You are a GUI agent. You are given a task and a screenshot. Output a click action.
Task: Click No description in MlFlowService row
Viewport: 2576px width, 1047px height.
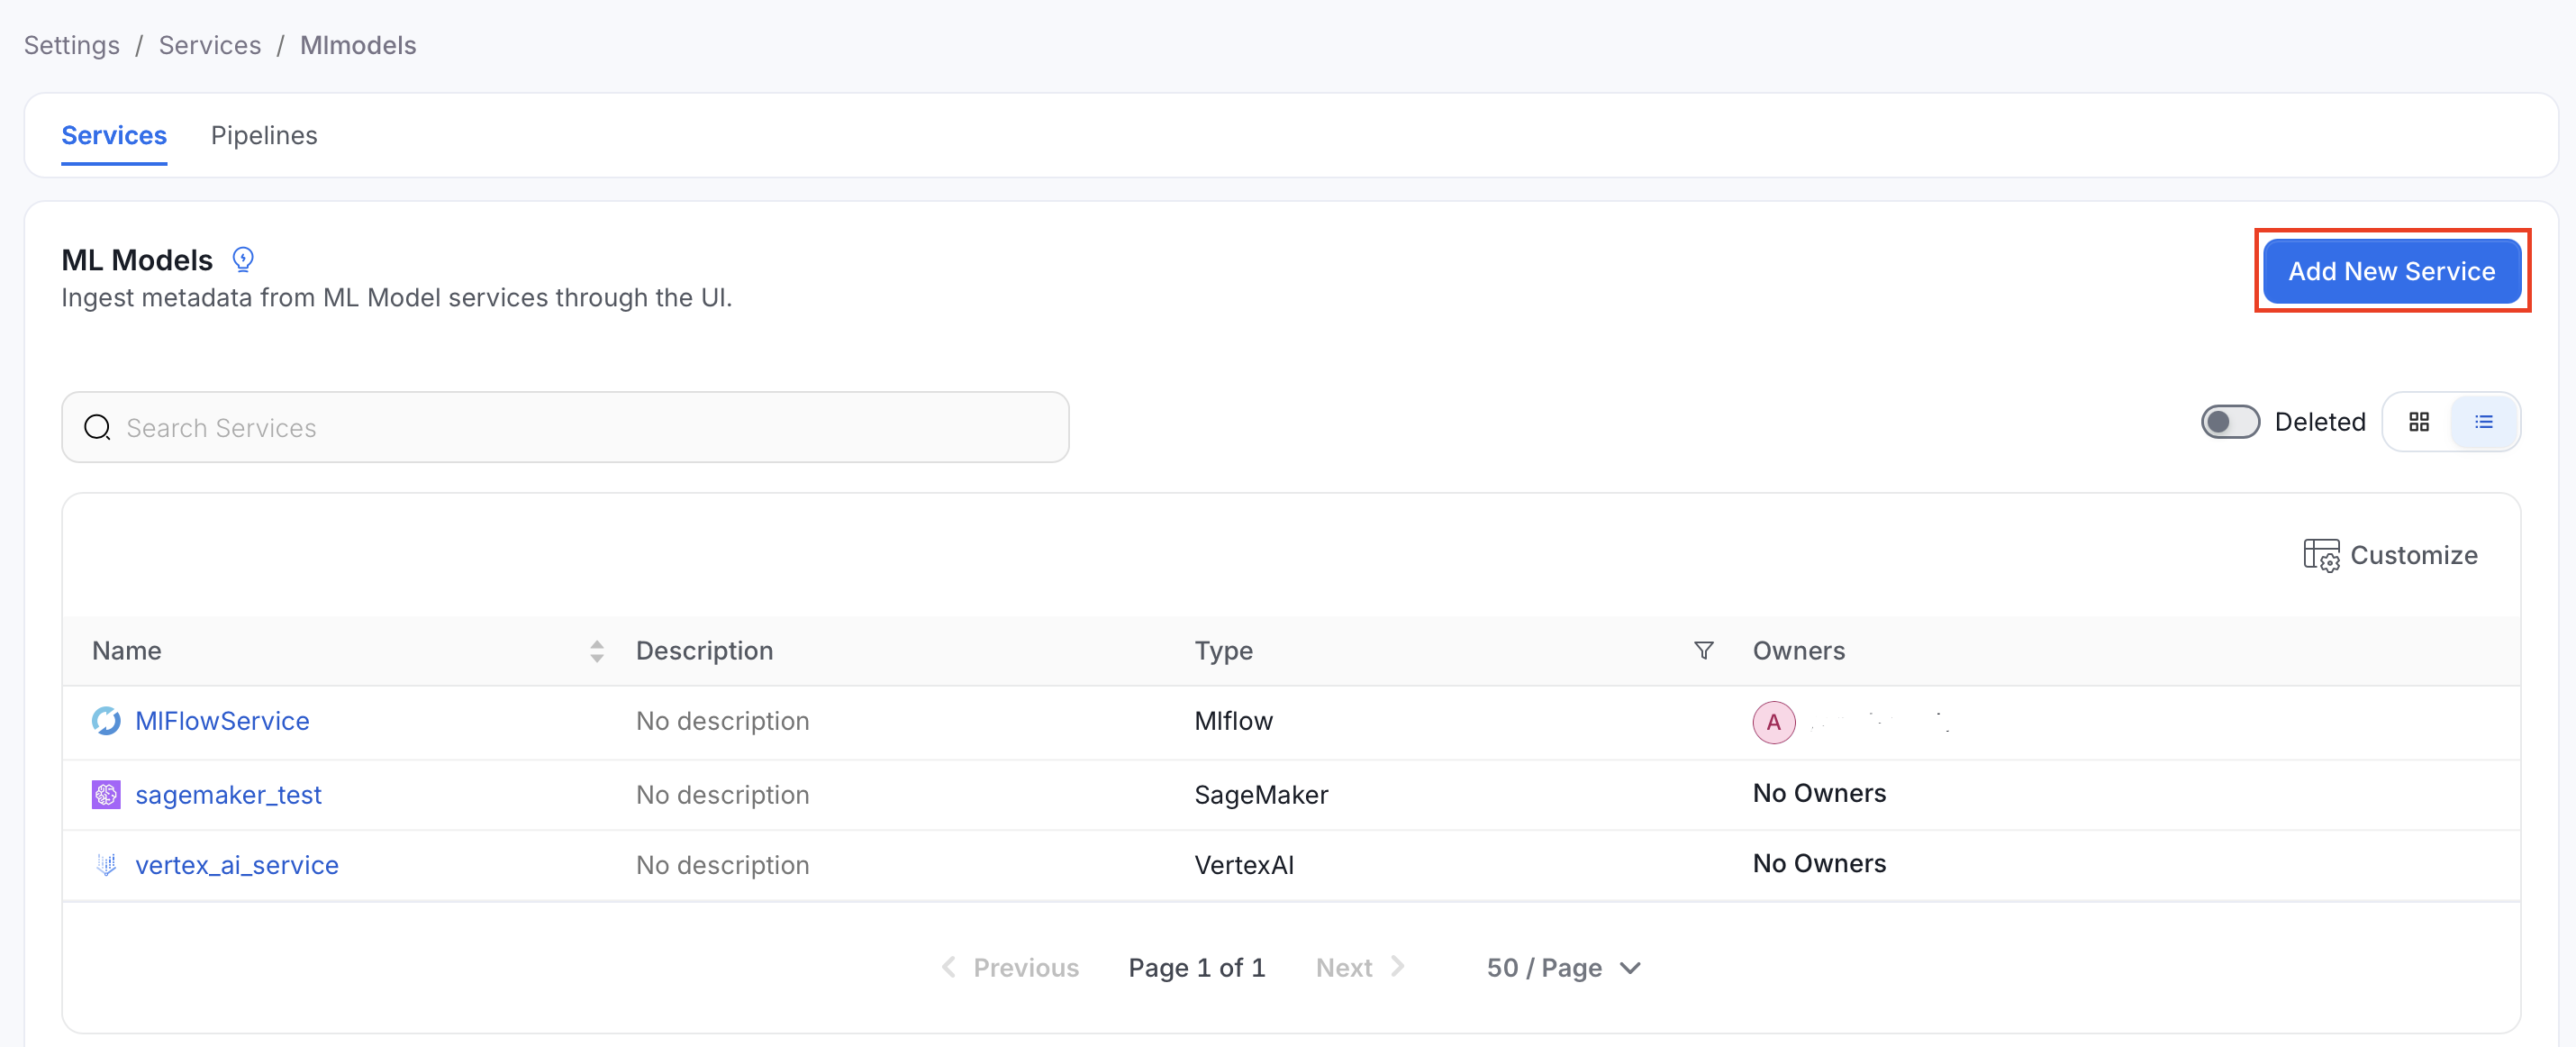coord(722,721)
